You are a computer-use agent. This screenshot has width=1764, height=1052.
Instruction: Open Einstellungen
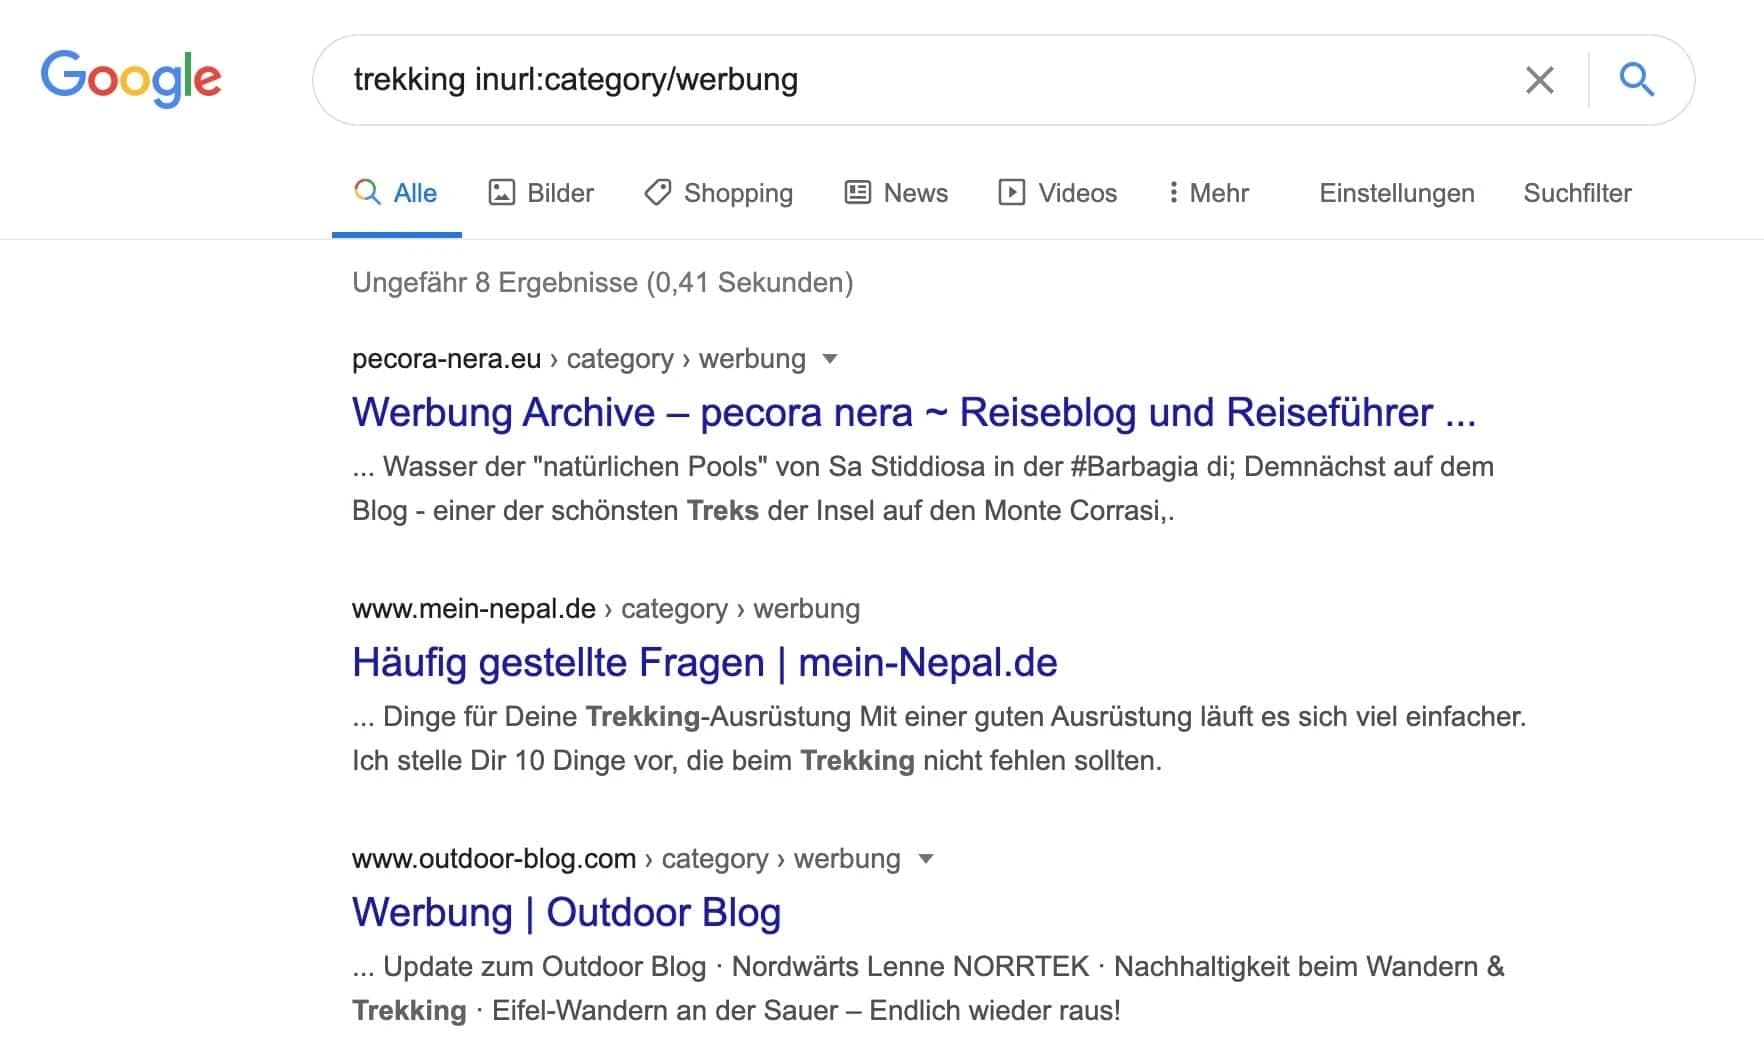pos(1397,193)
